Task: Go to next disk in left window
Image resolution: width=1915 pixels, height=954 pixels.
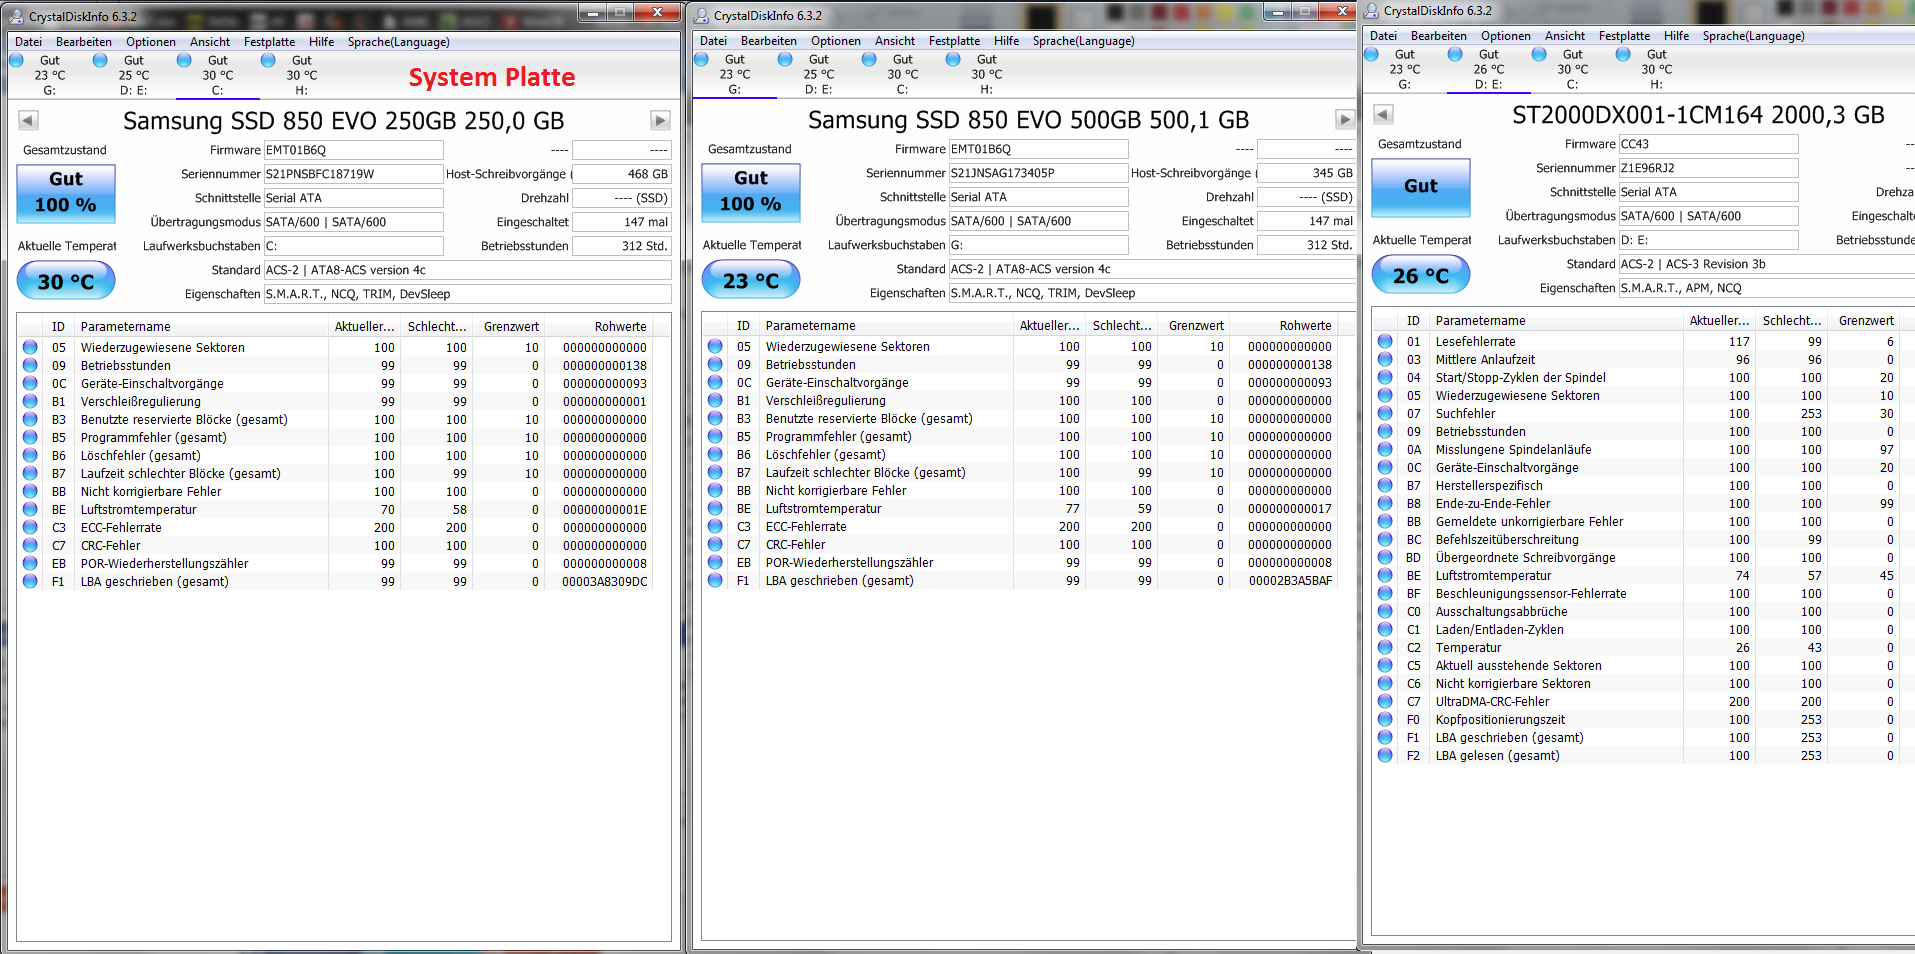Action: click(x=660, y=120)
